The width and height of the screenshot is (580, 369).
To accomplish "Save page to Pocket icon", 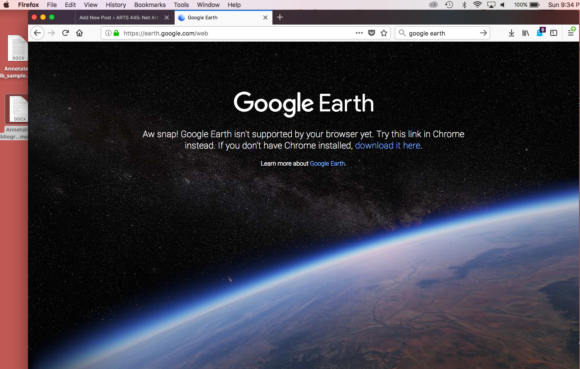I will tap(371, 33).
